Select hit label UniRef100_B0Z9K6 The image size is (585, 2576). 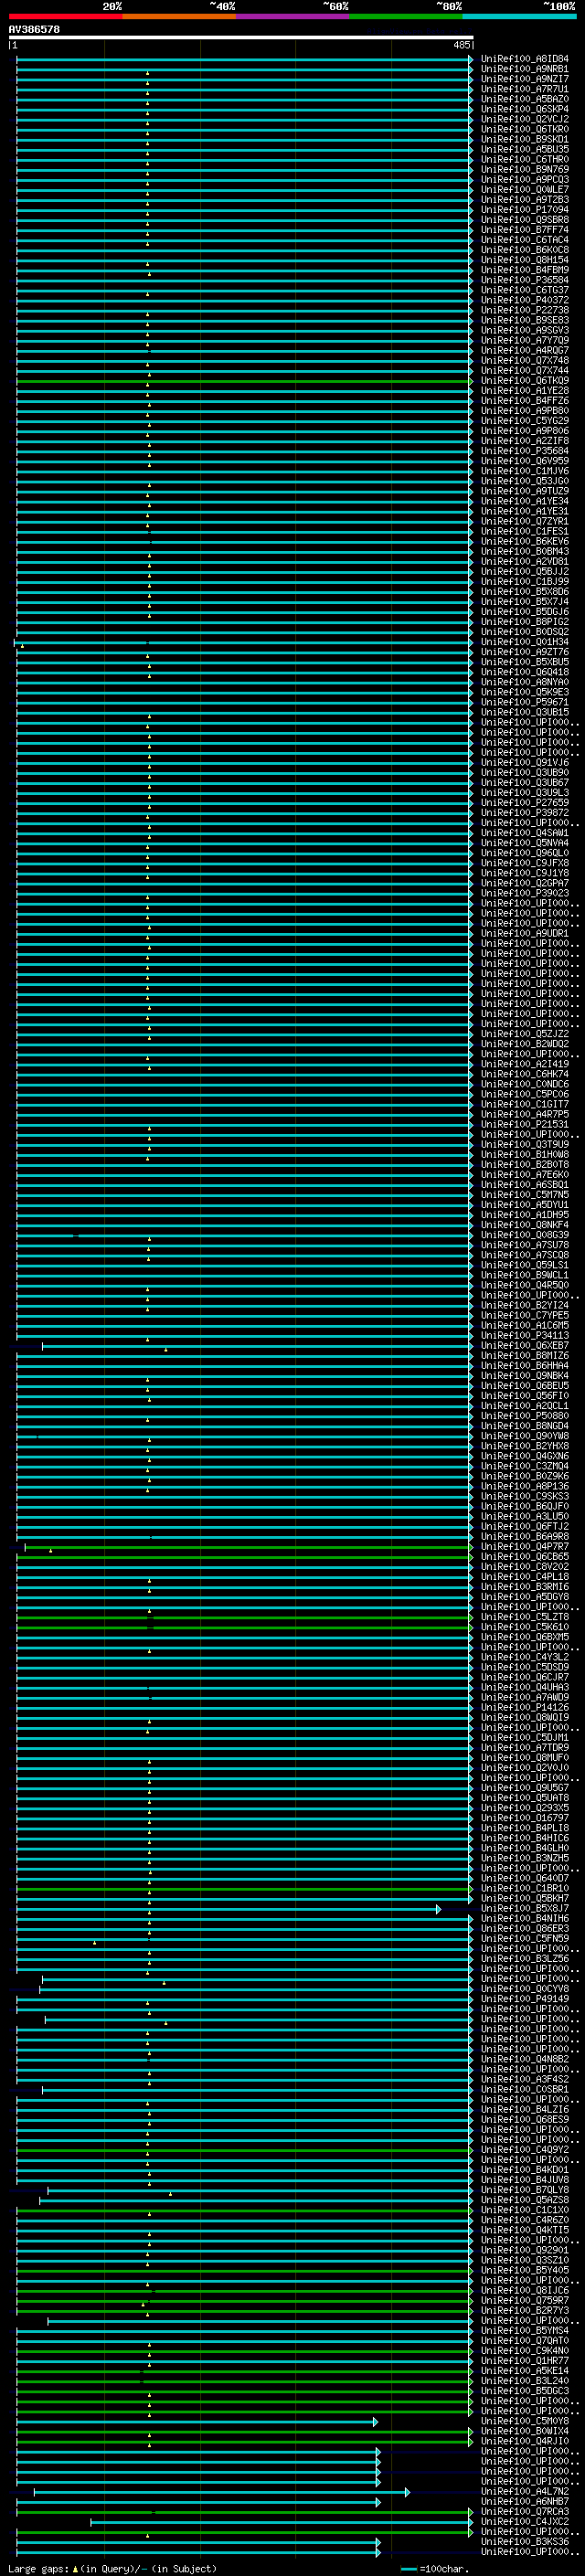coord(525,1476)
